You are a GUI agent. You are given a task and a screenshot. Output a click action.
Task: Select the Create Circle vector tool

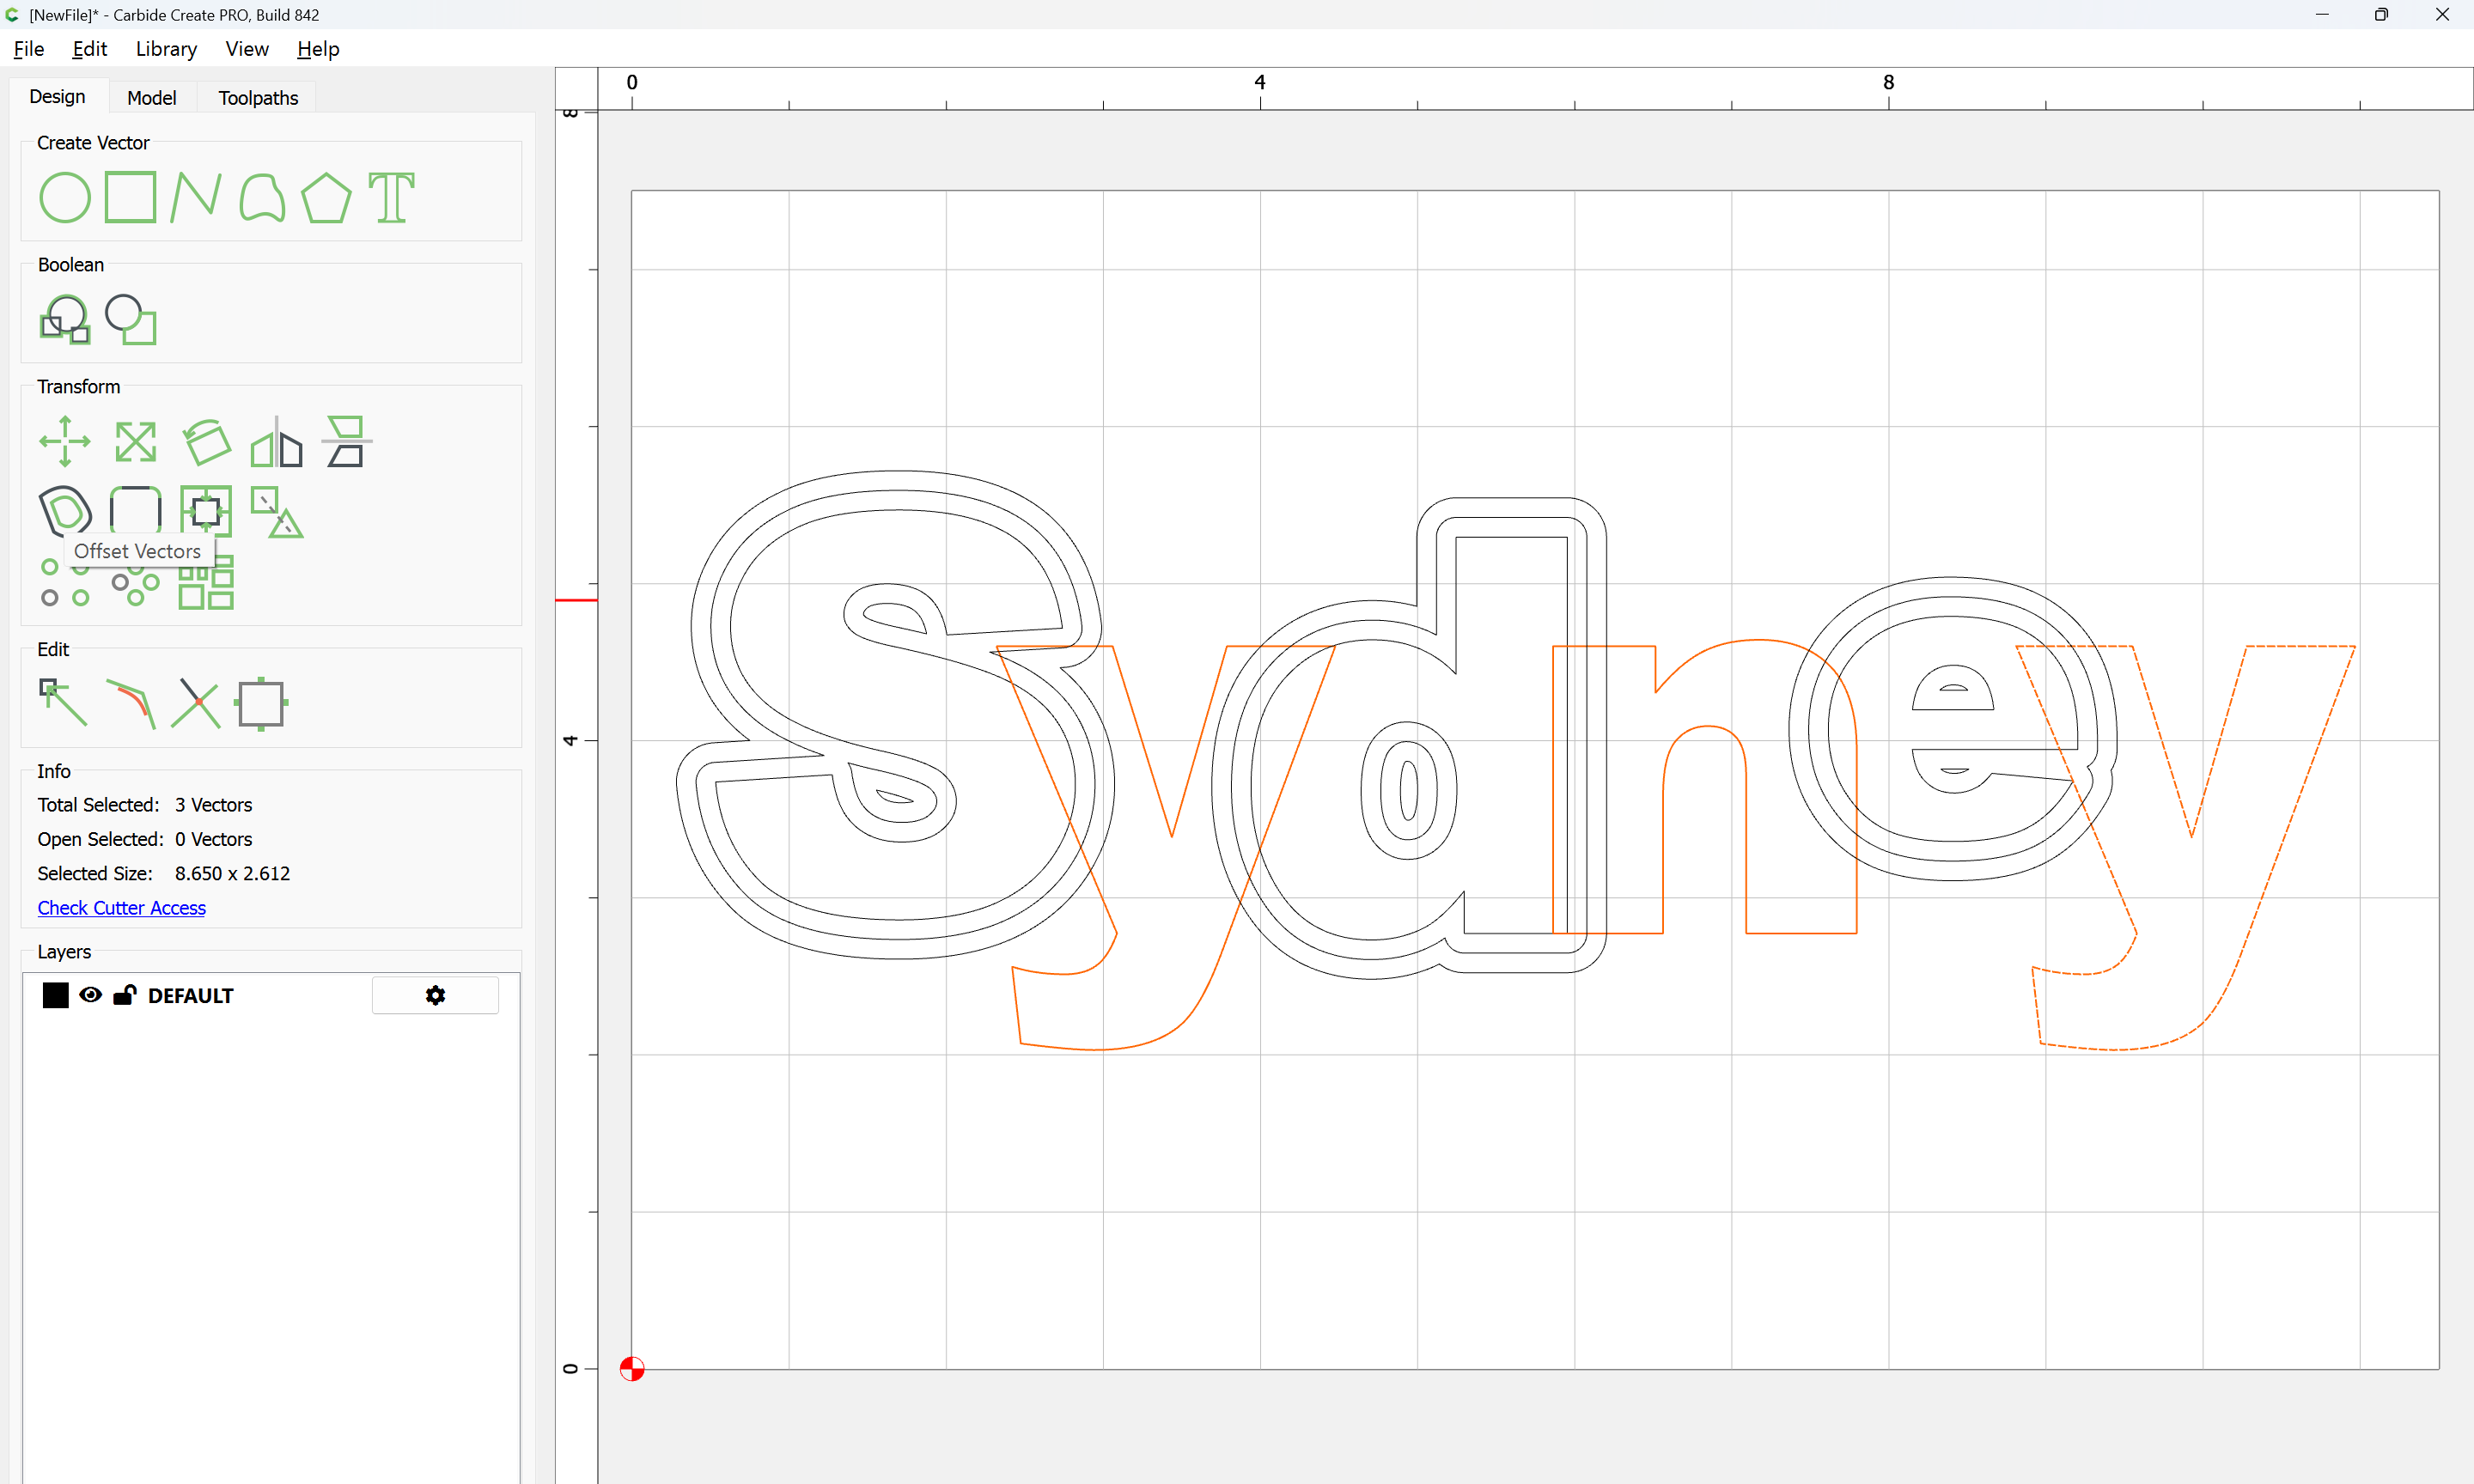[65, 197]
